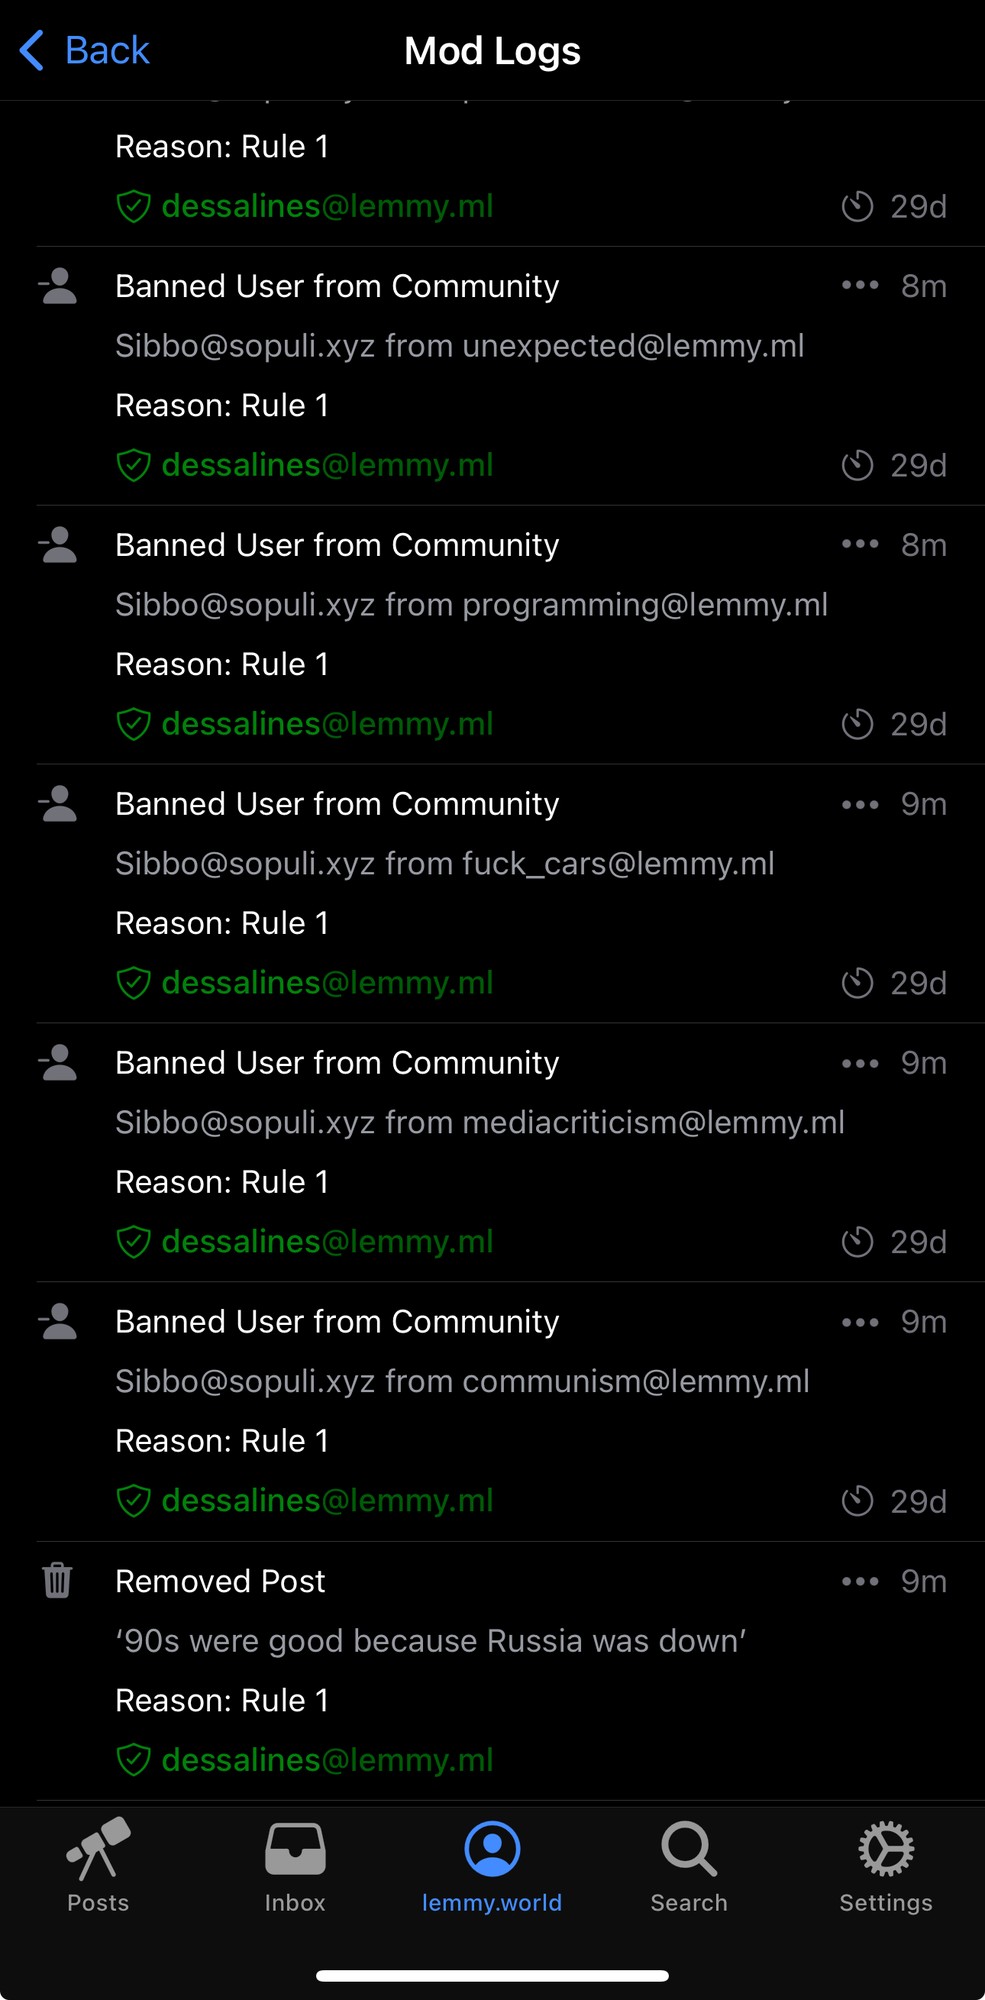Open more options for unexpected@lemmy.ml ban entry
This screenshot has height=2000, width=985.
[x=860, y=286]
